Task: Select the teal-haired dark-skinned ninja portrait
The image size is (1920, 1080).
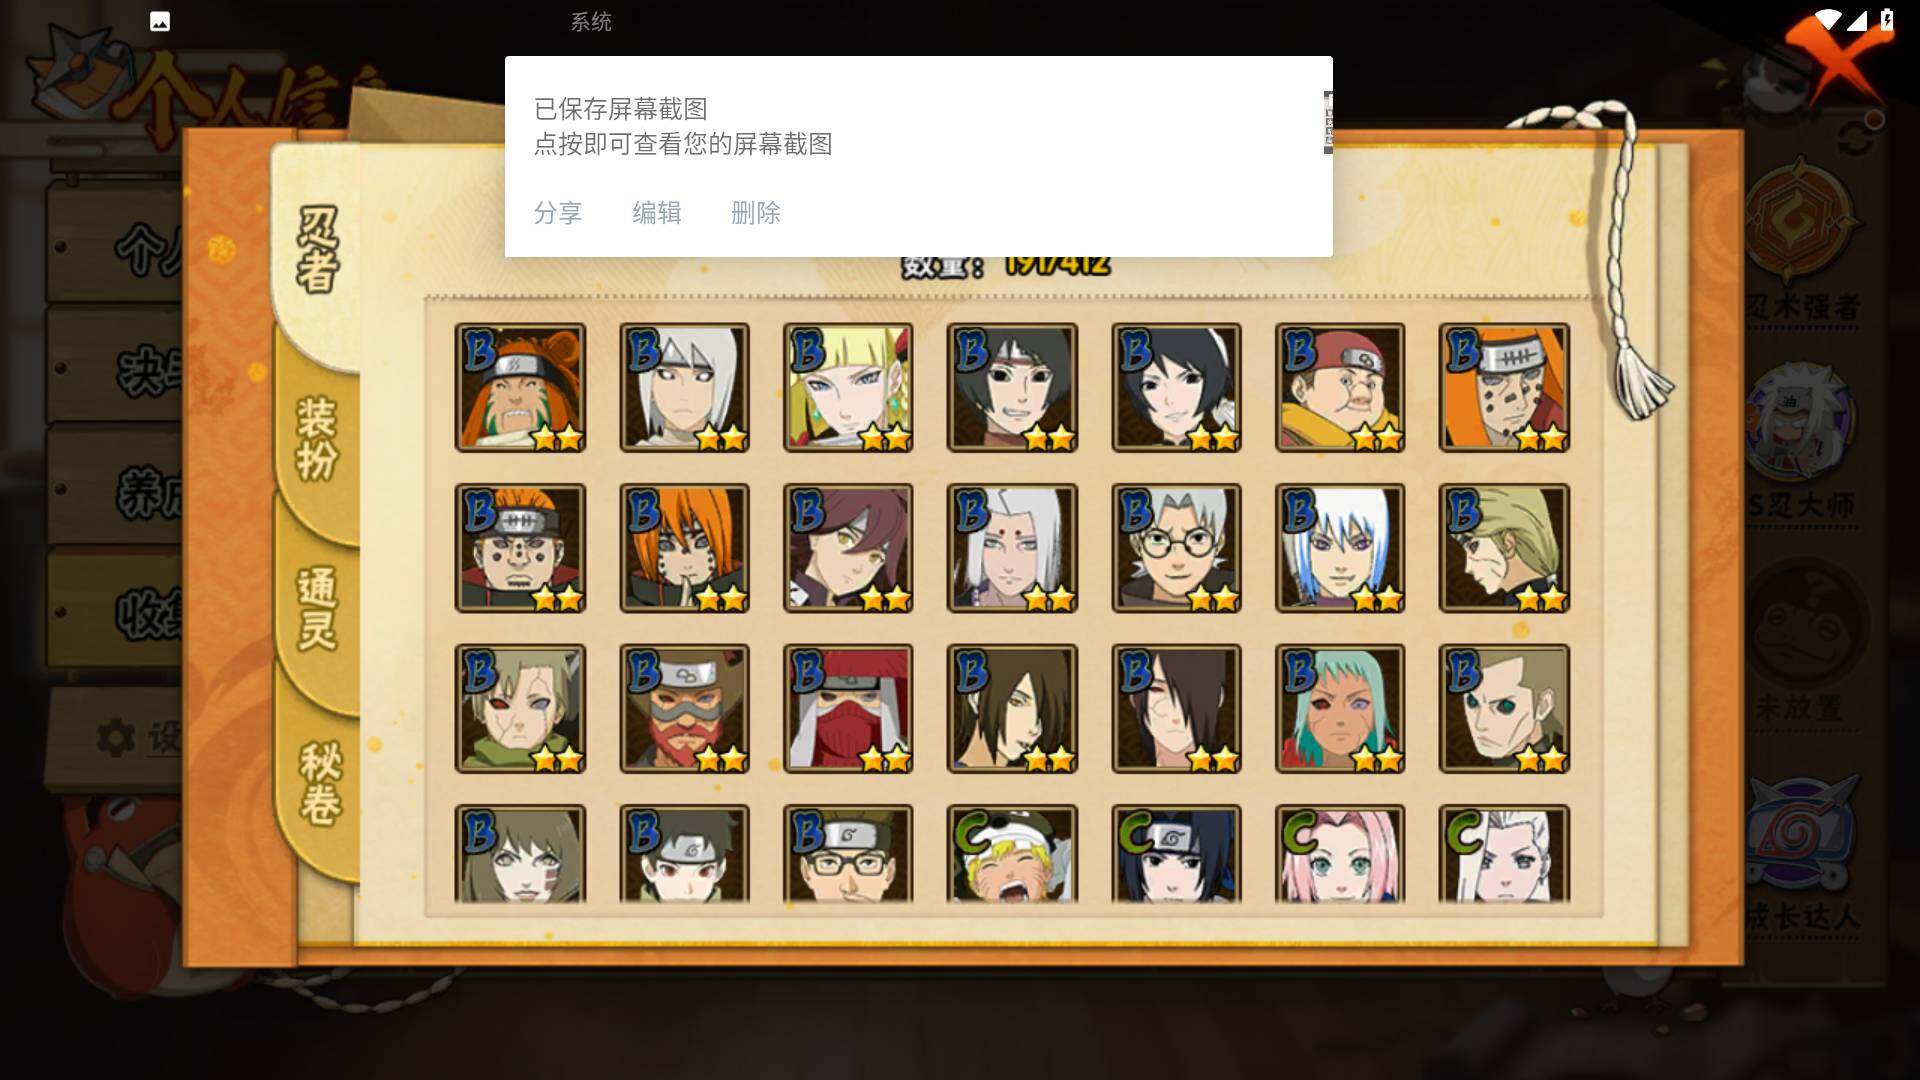Action: pos(1340,709)
